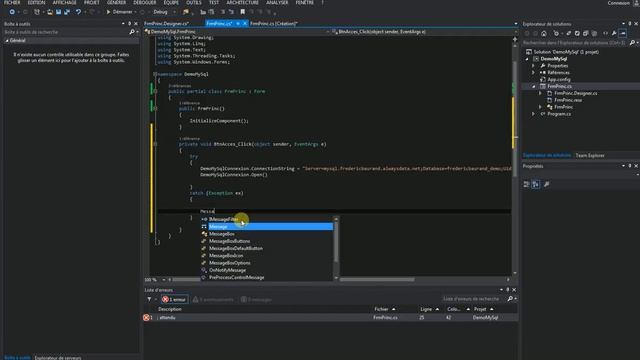The image size is (640, 360).
Task: Click the Property Pages wrench in Properties panel
Action: [547, 184]
